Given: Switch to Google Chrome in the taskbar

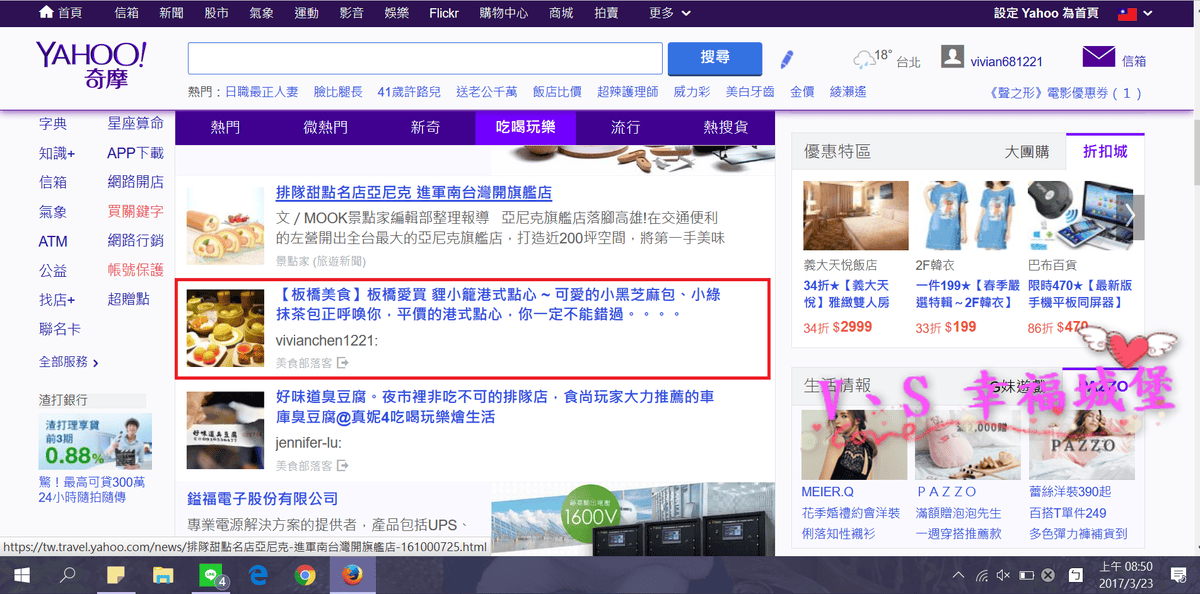Looking at the screenshot, I should point(306,575).
